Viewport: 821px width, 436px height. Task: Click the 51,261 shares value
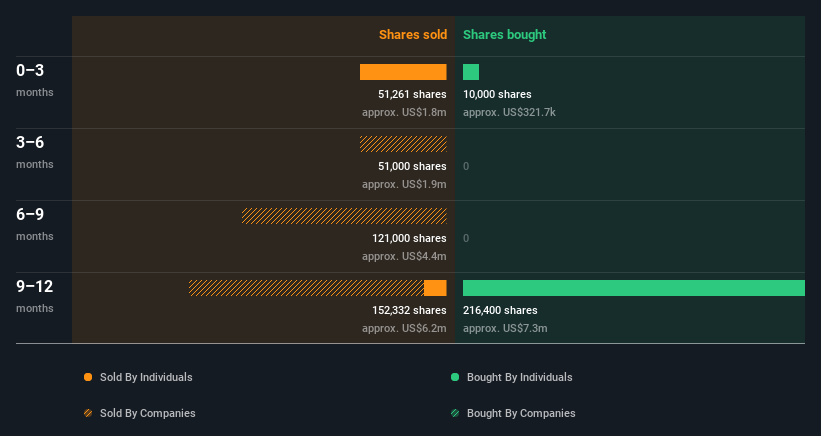pyautogui.click(x=412, y=94)
